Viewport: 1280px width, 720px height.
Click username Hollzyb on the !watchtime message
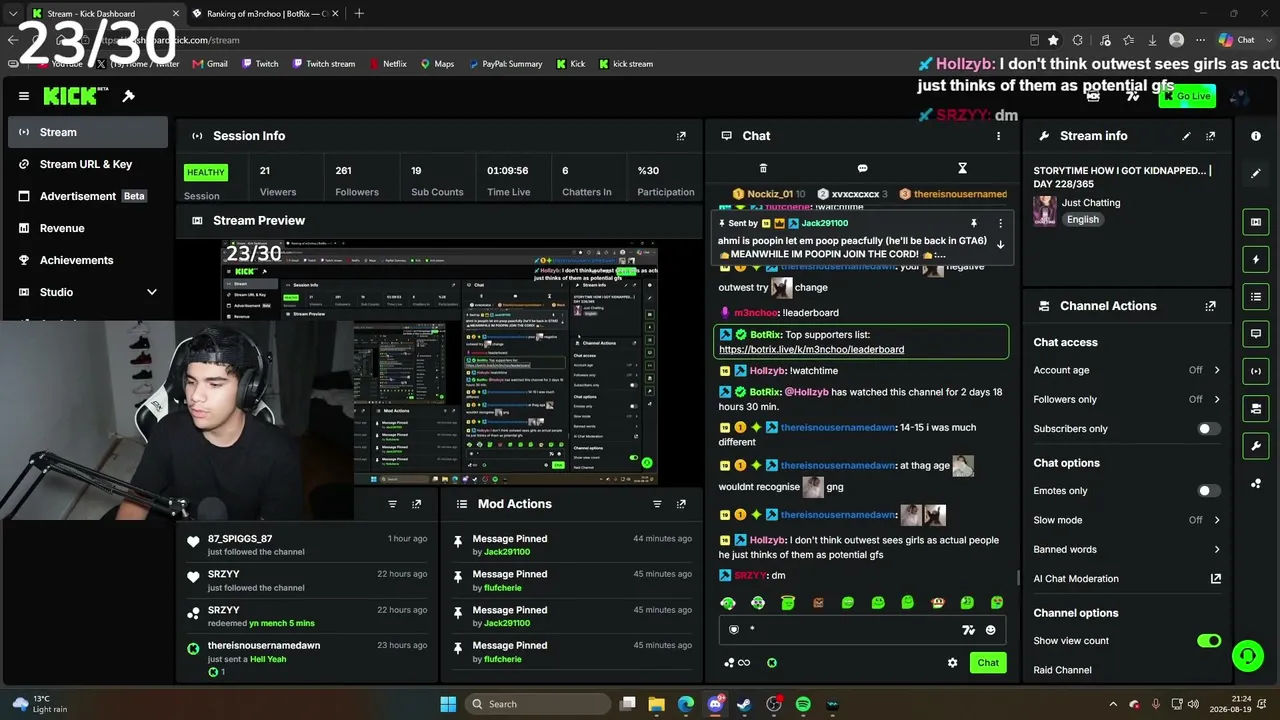[x=767, y=371]
